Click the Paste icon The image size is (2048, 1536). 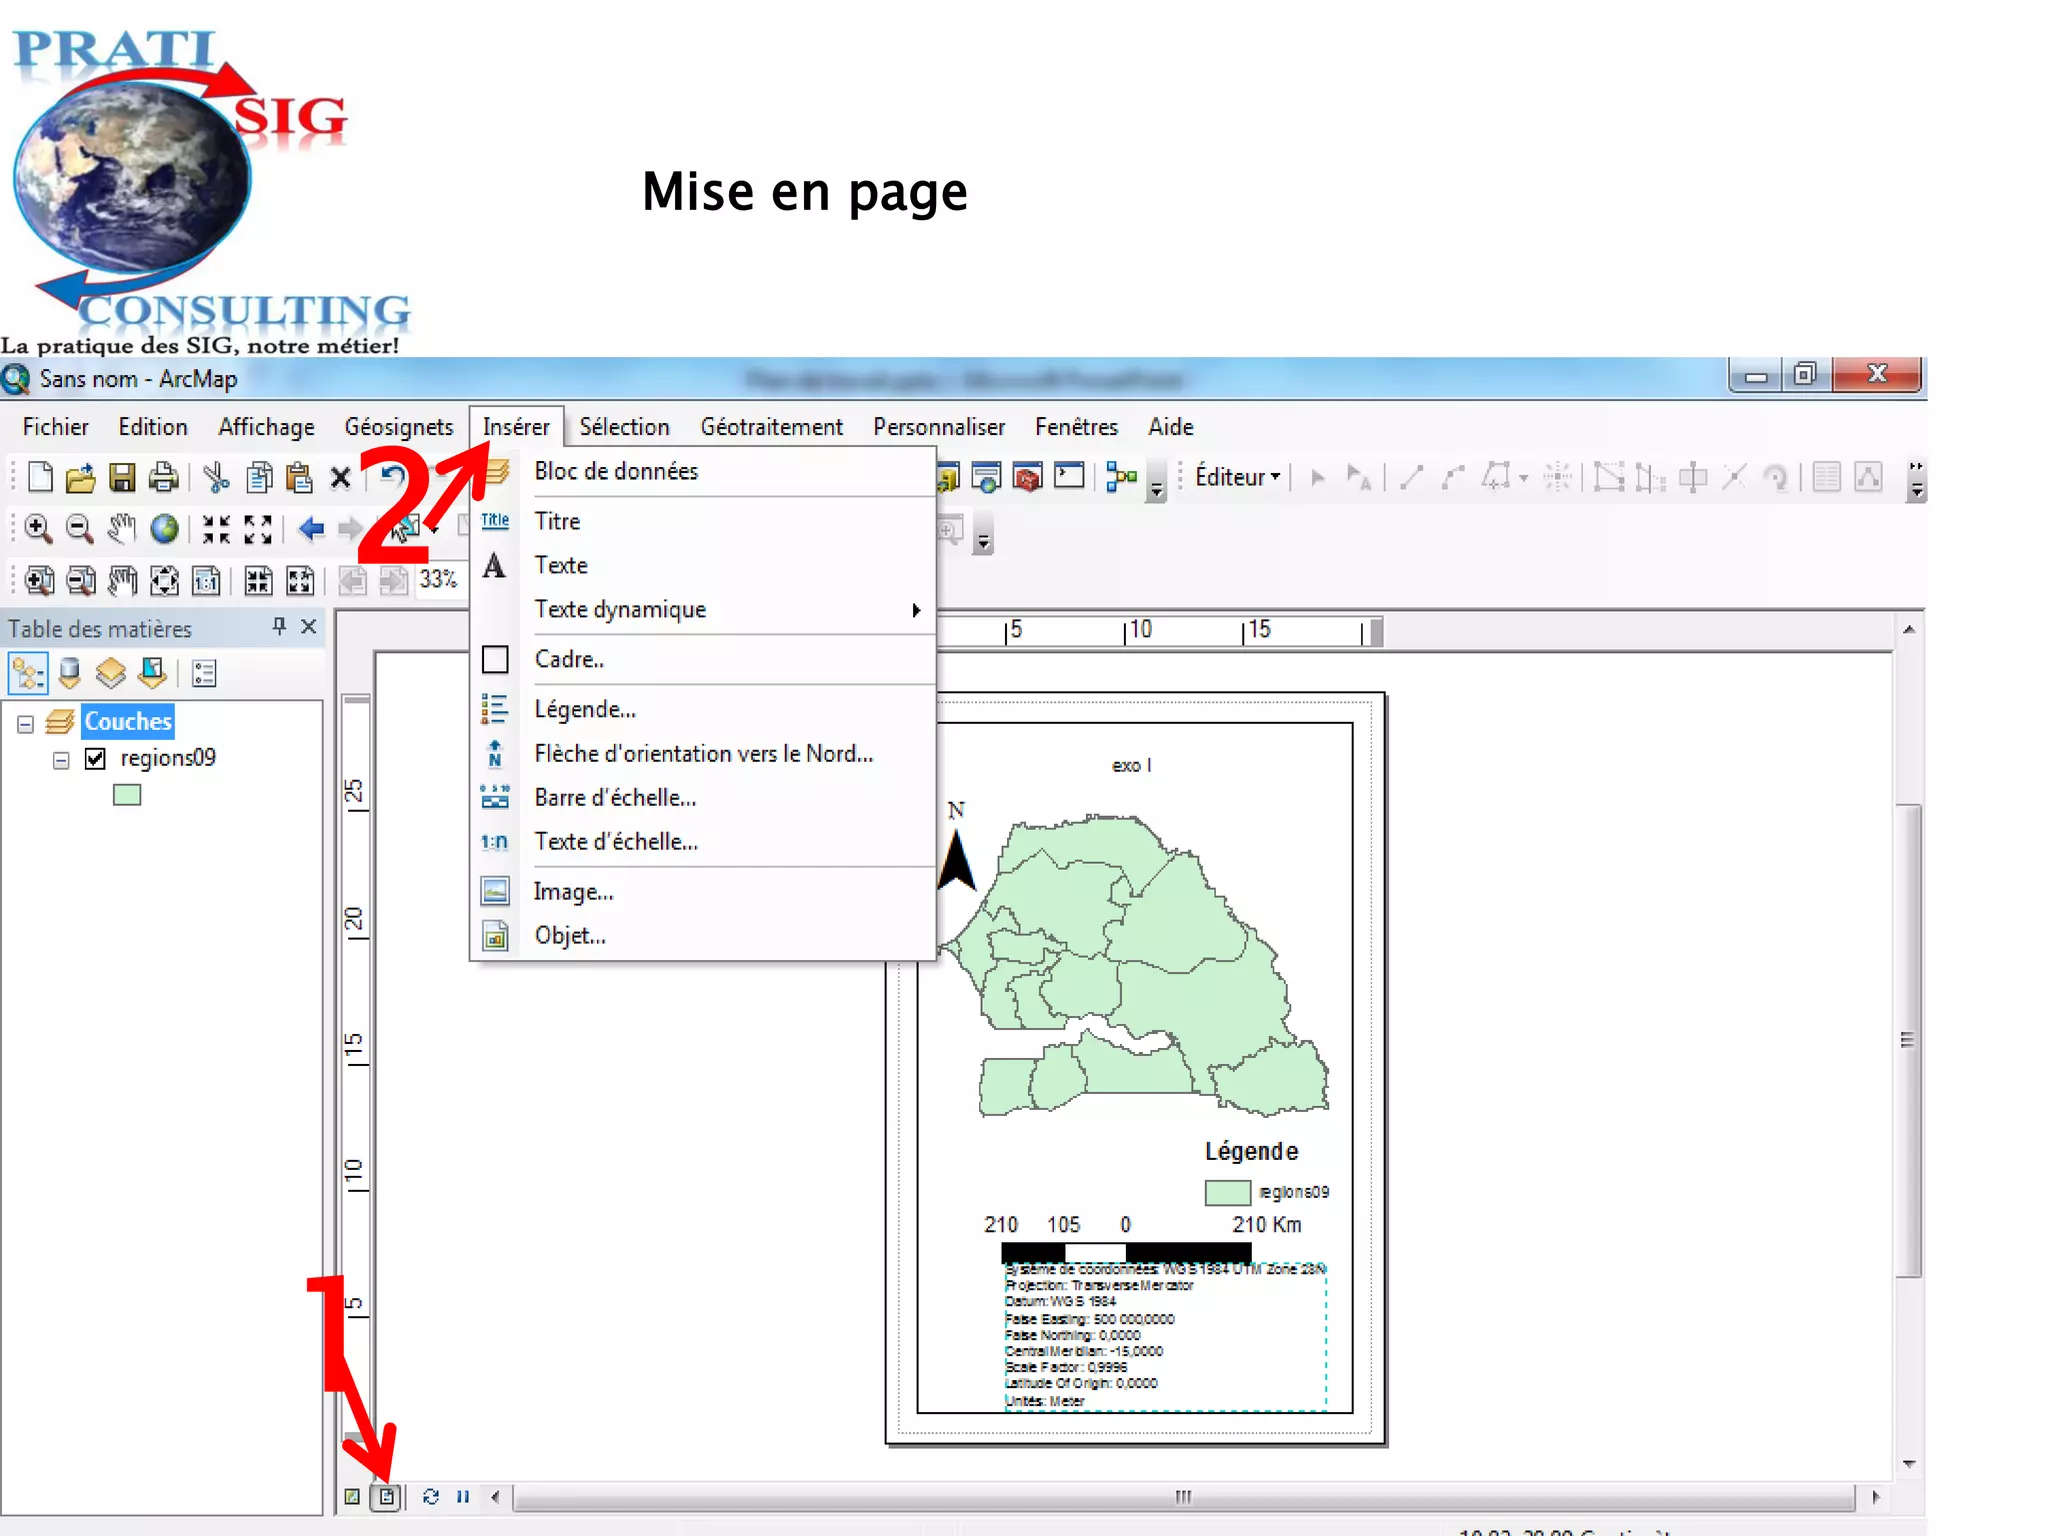tap(299, 477)
